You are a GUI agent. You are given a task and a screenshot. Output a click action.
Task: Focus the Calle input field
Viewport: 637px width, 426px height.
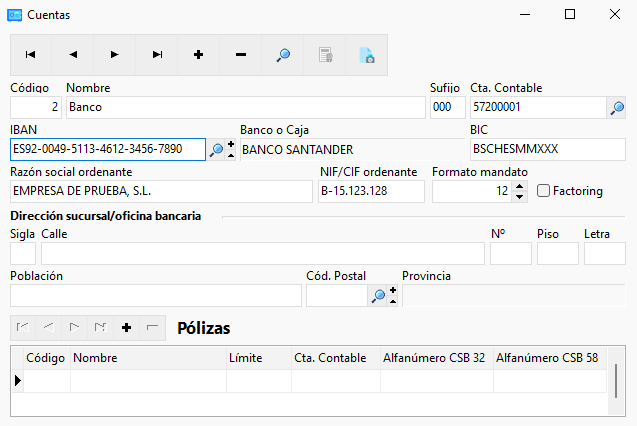(x=263, y=254)
